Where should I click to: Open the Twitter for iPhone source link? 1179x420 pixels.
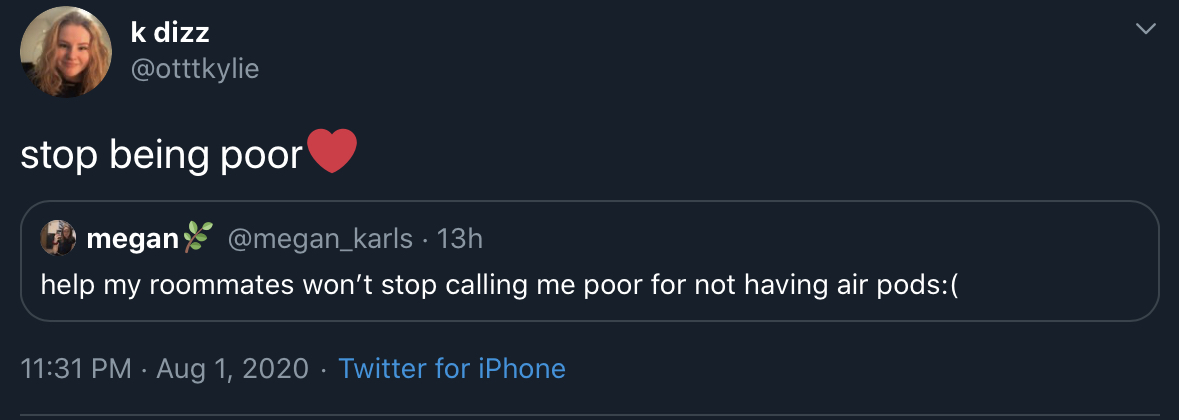(x=452, y=368)
